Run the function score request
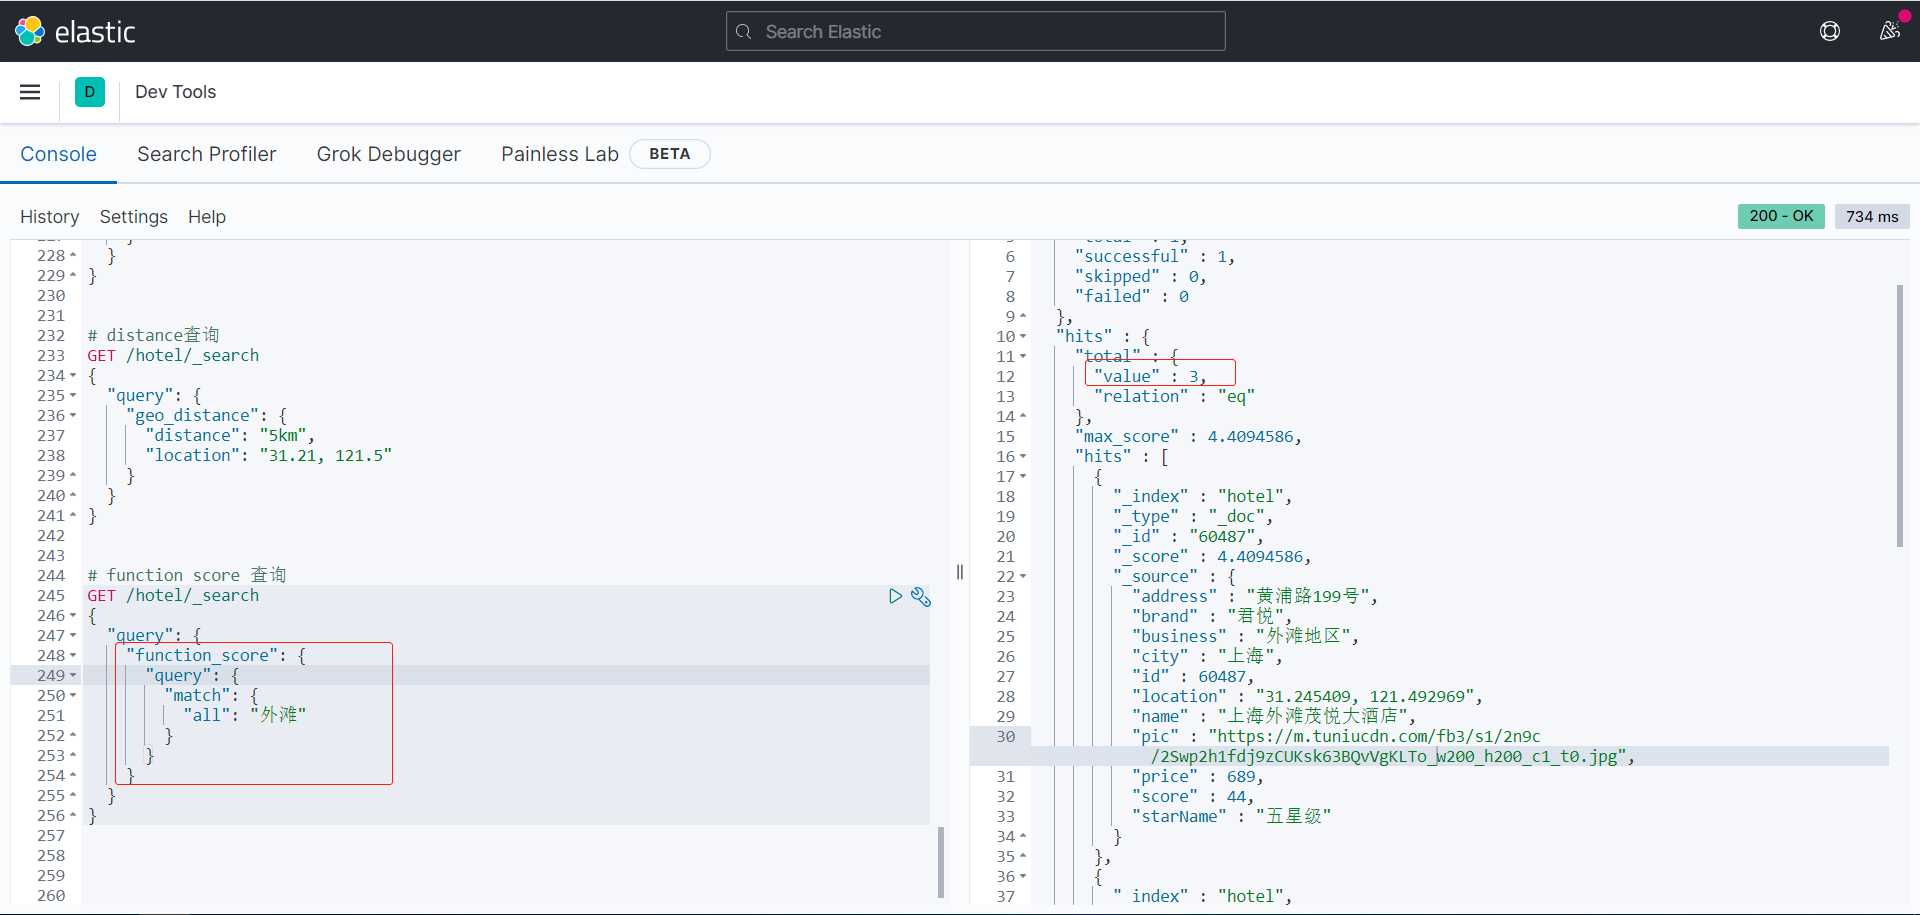 click(x=895, y=596)
